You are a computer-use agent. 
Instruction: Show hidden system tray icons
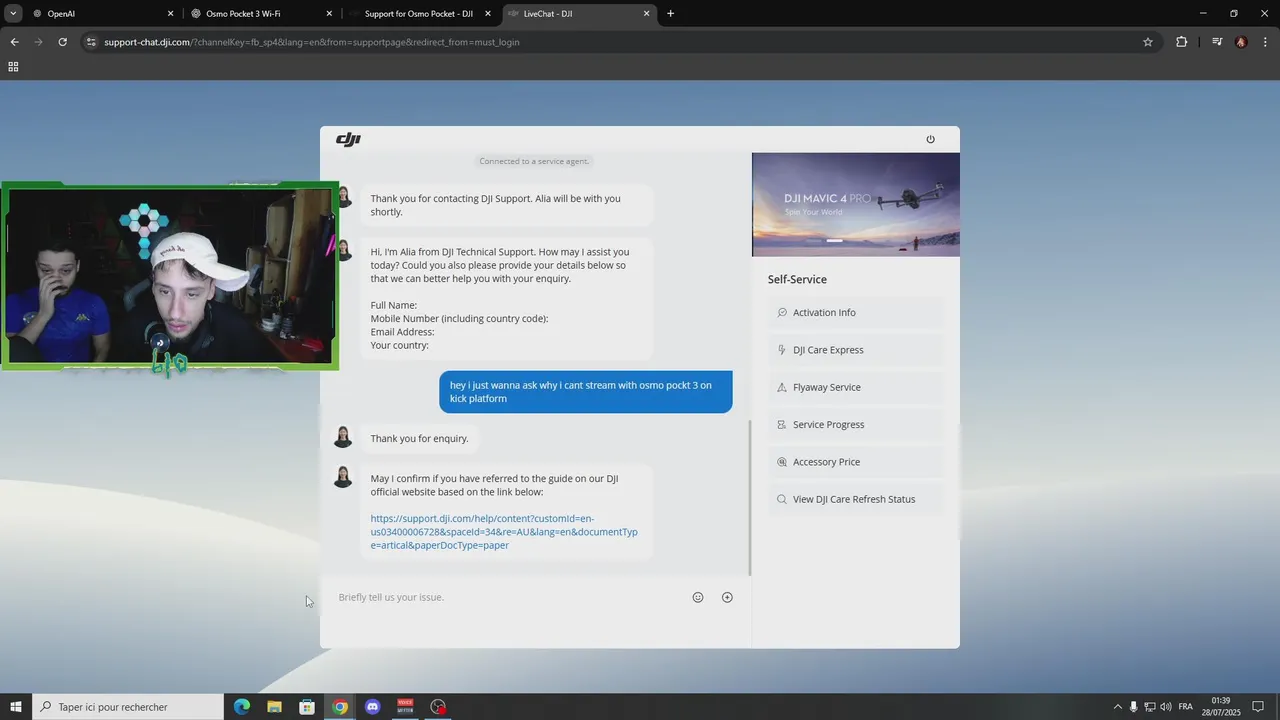[x=1118, y=707]
